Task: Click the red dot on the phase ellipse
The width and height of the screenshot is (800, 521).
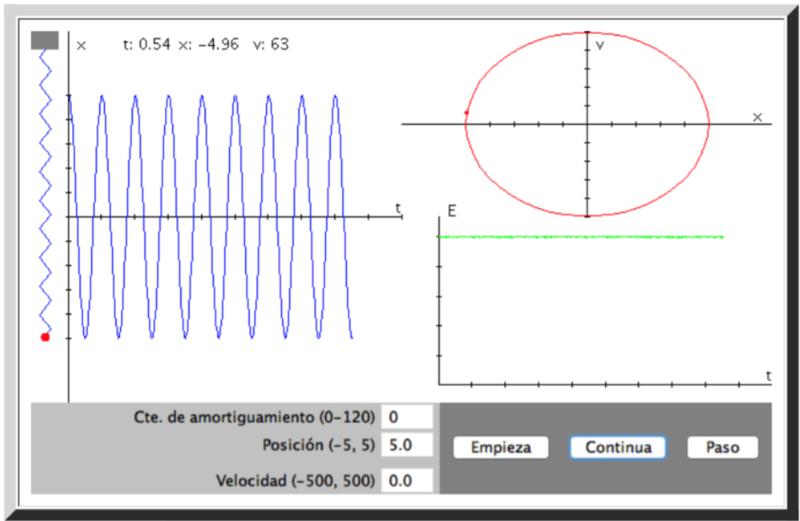Action: pos(466,113)
